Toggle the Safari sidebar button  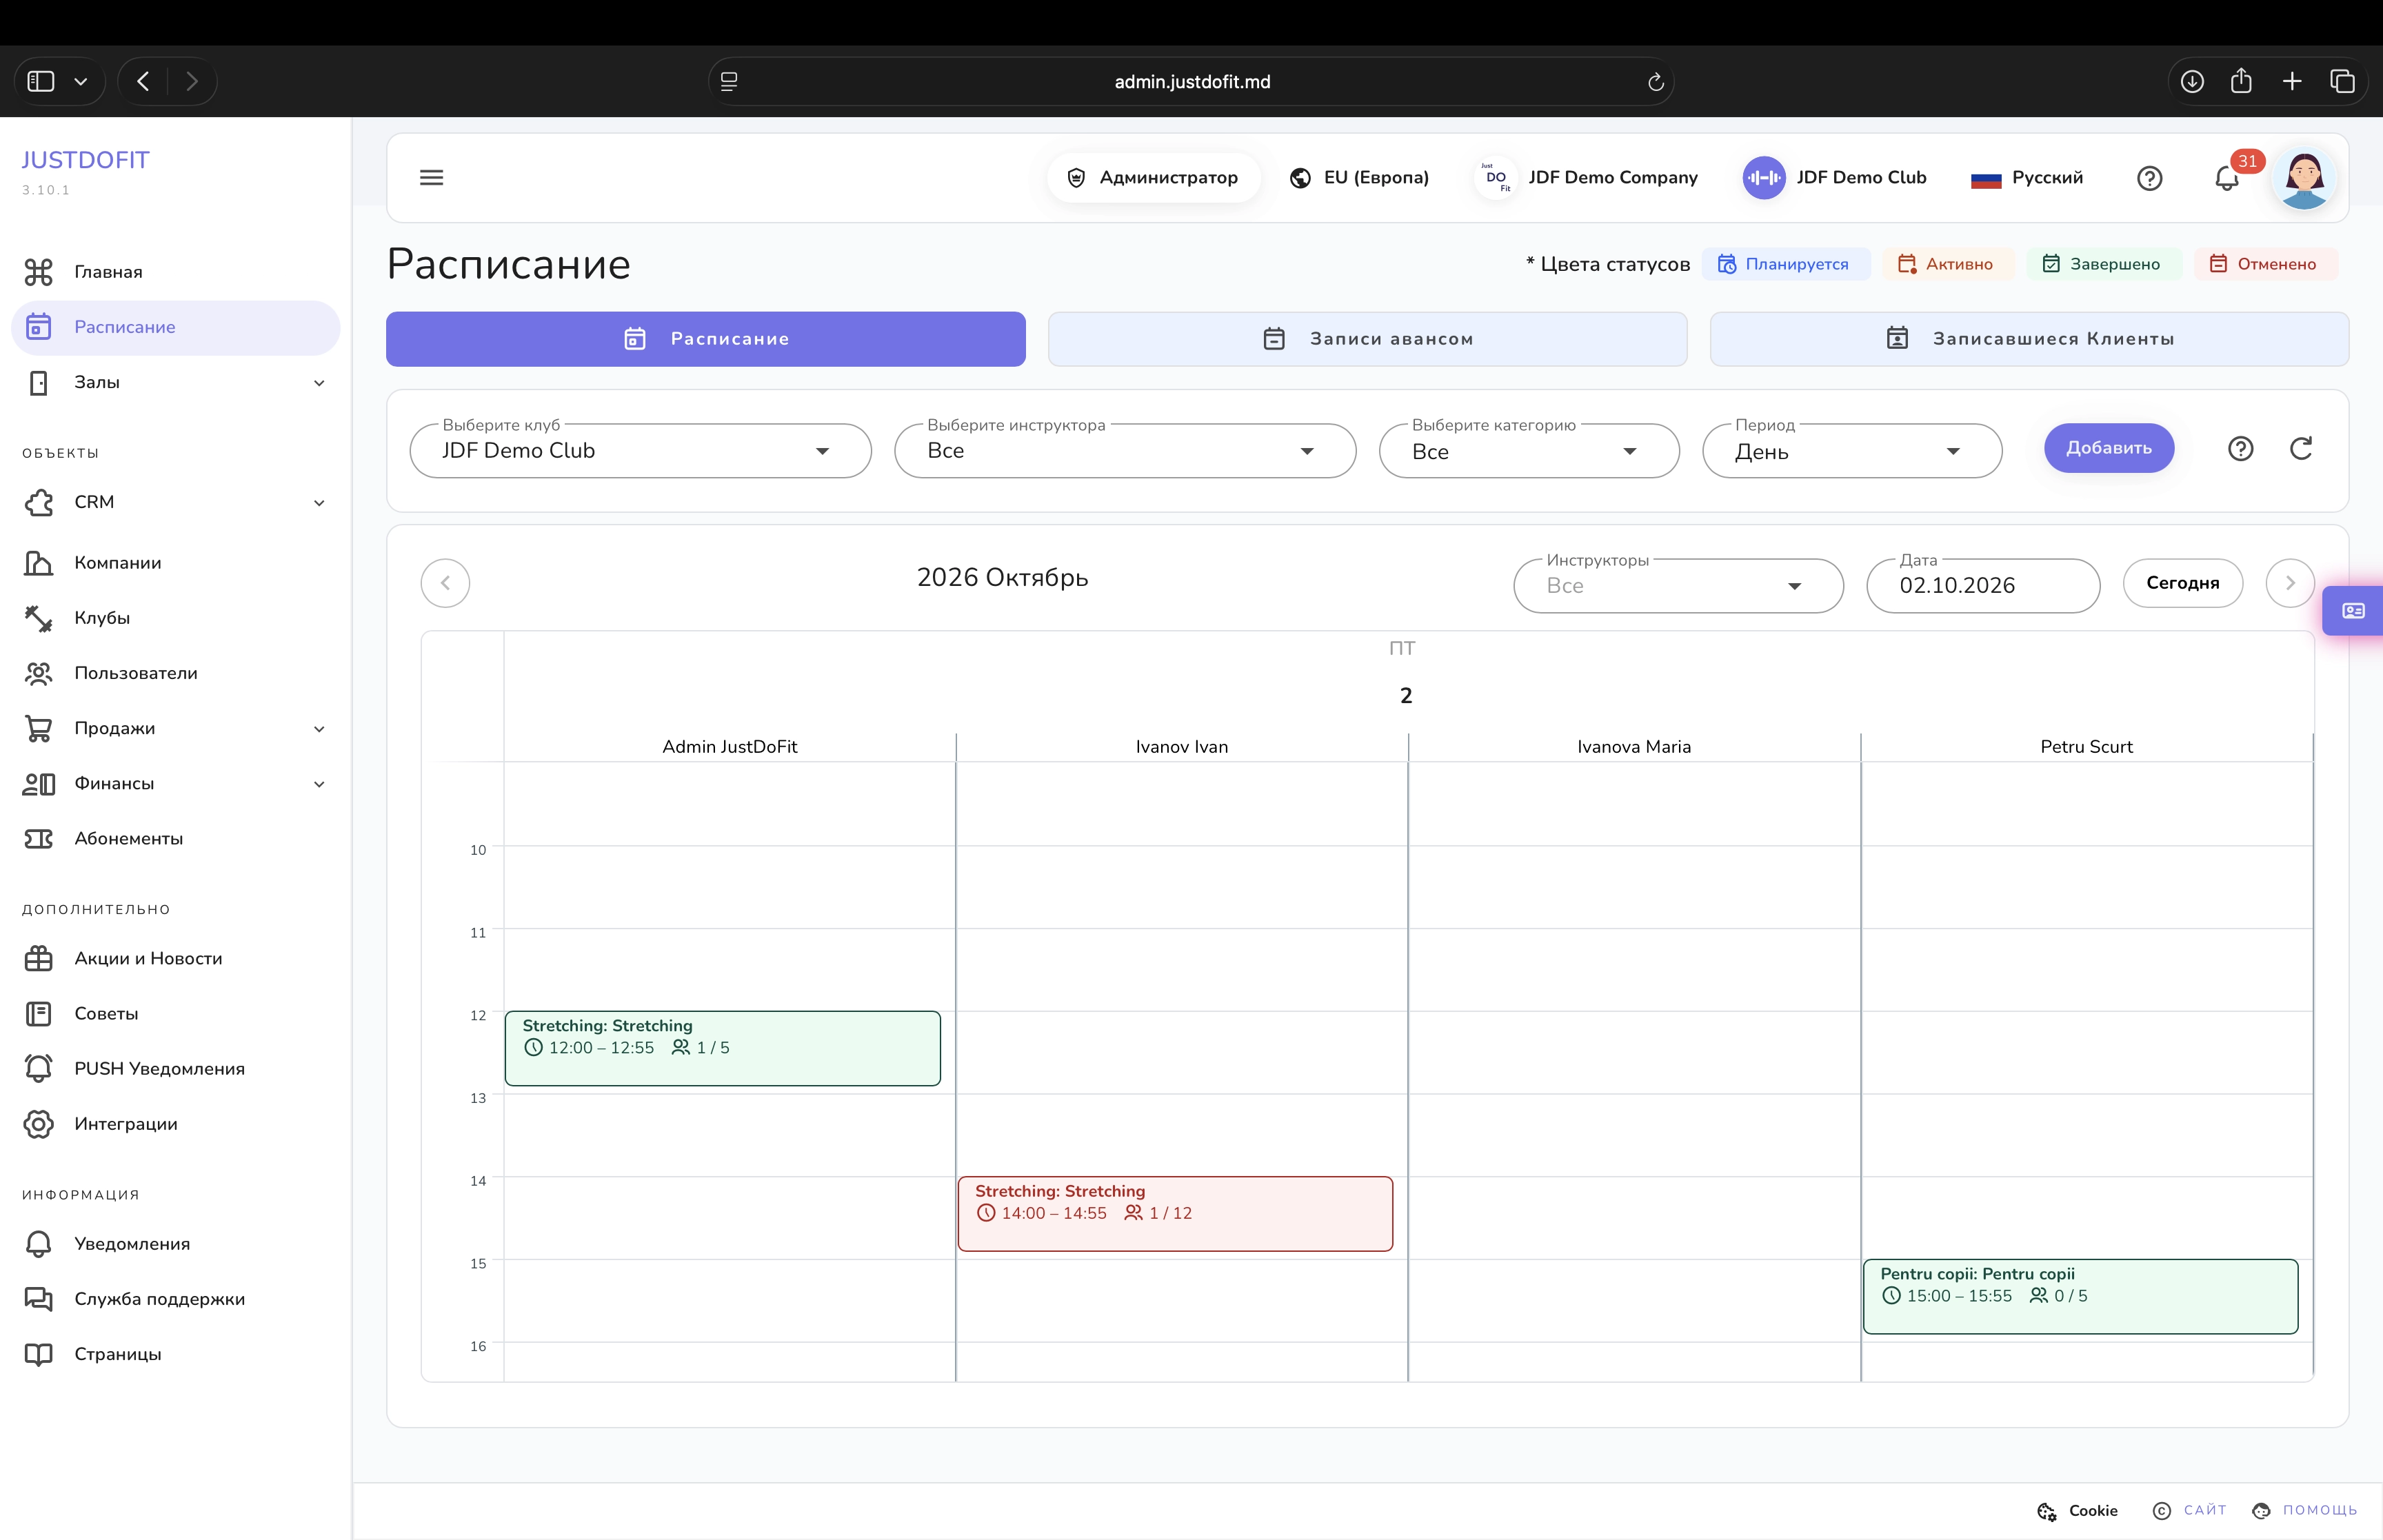tap(41, 81)
